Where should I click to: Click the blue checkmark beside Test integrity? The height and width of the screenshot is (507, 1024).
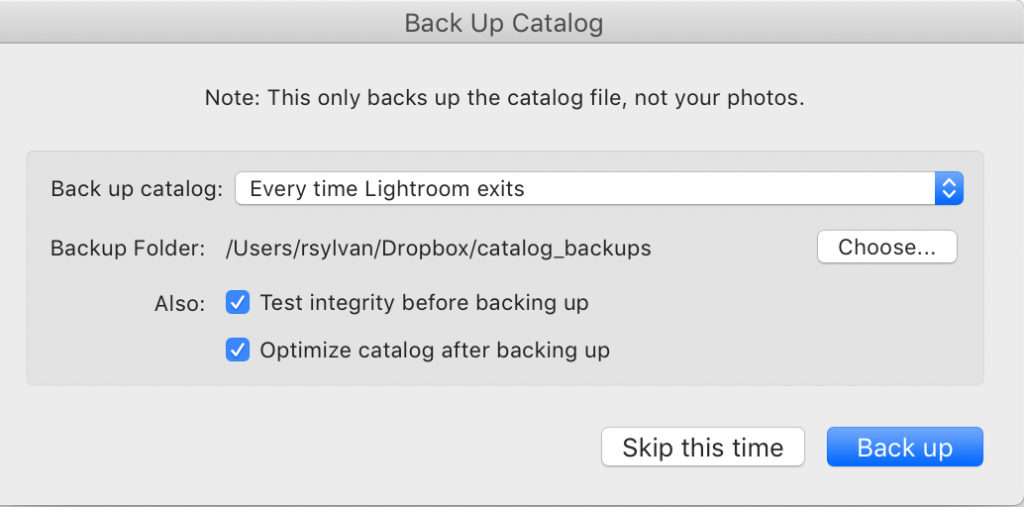[x=237, y=302]
